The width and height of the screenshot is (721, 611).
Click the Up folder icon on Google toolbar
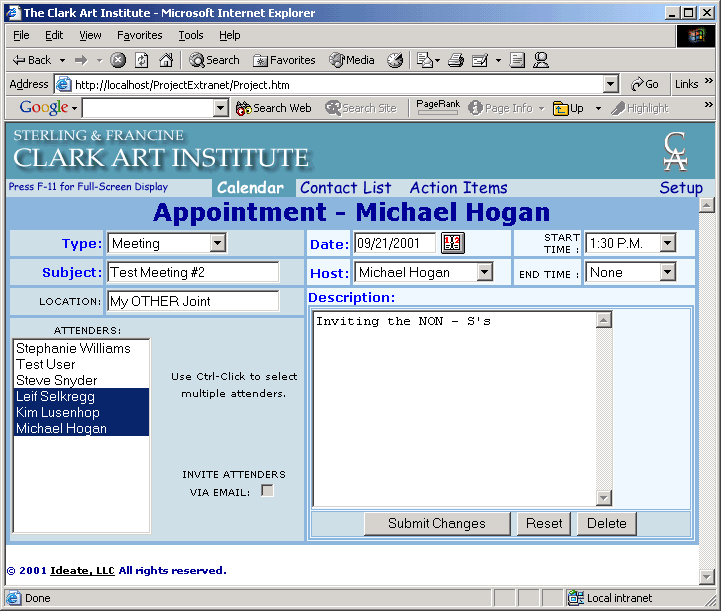click(568, 108)
